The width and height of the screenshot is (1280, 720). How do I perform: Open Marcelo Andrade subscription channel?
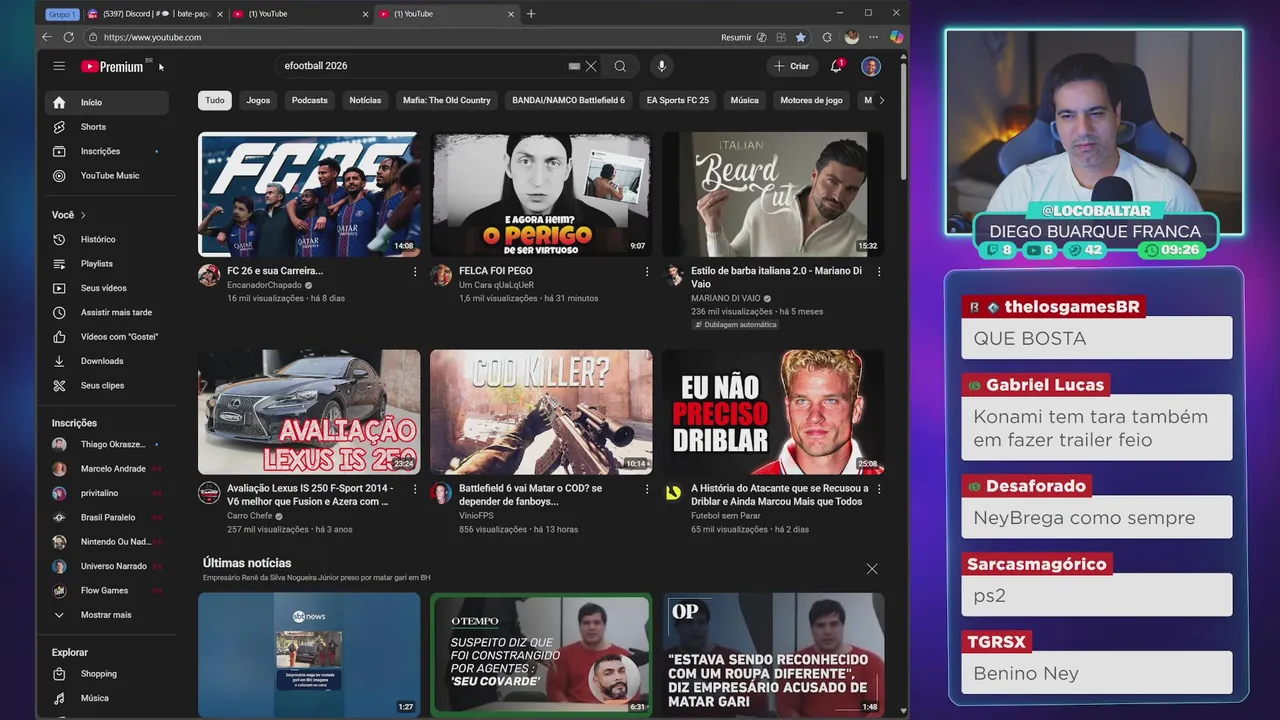[107, 469]
